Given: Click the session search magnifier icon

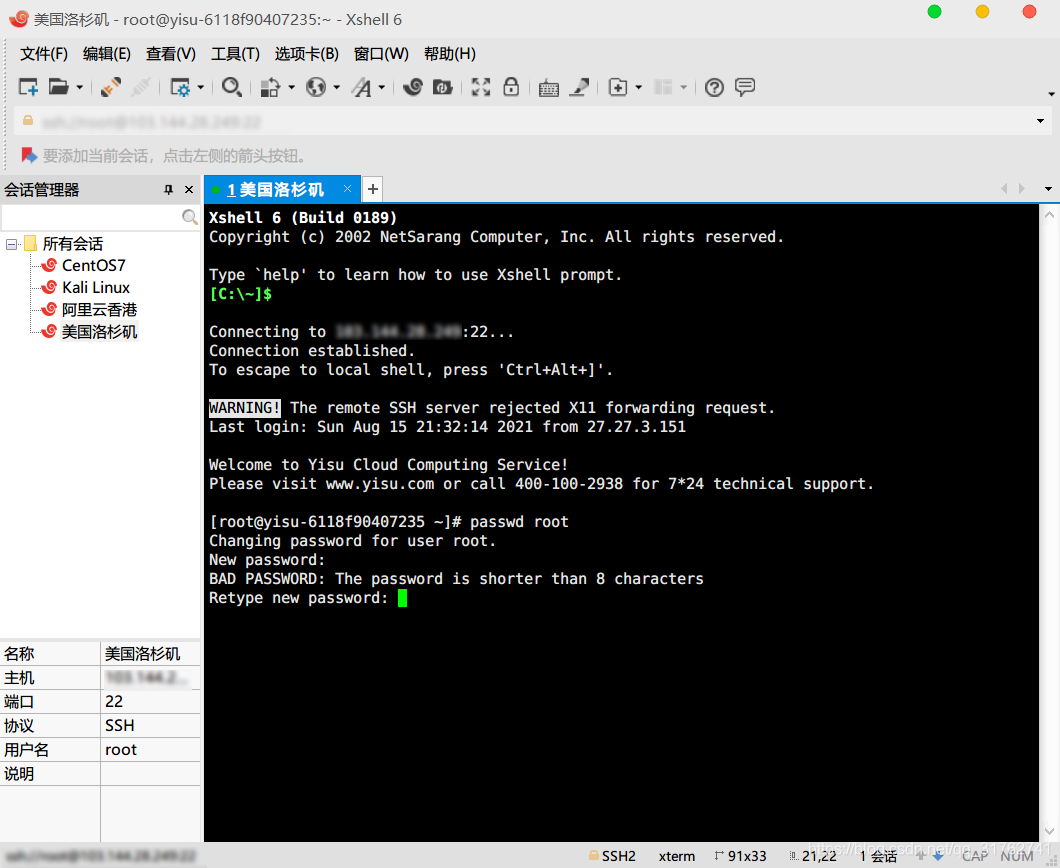Looking at the screenshot, I should (190, 217).
